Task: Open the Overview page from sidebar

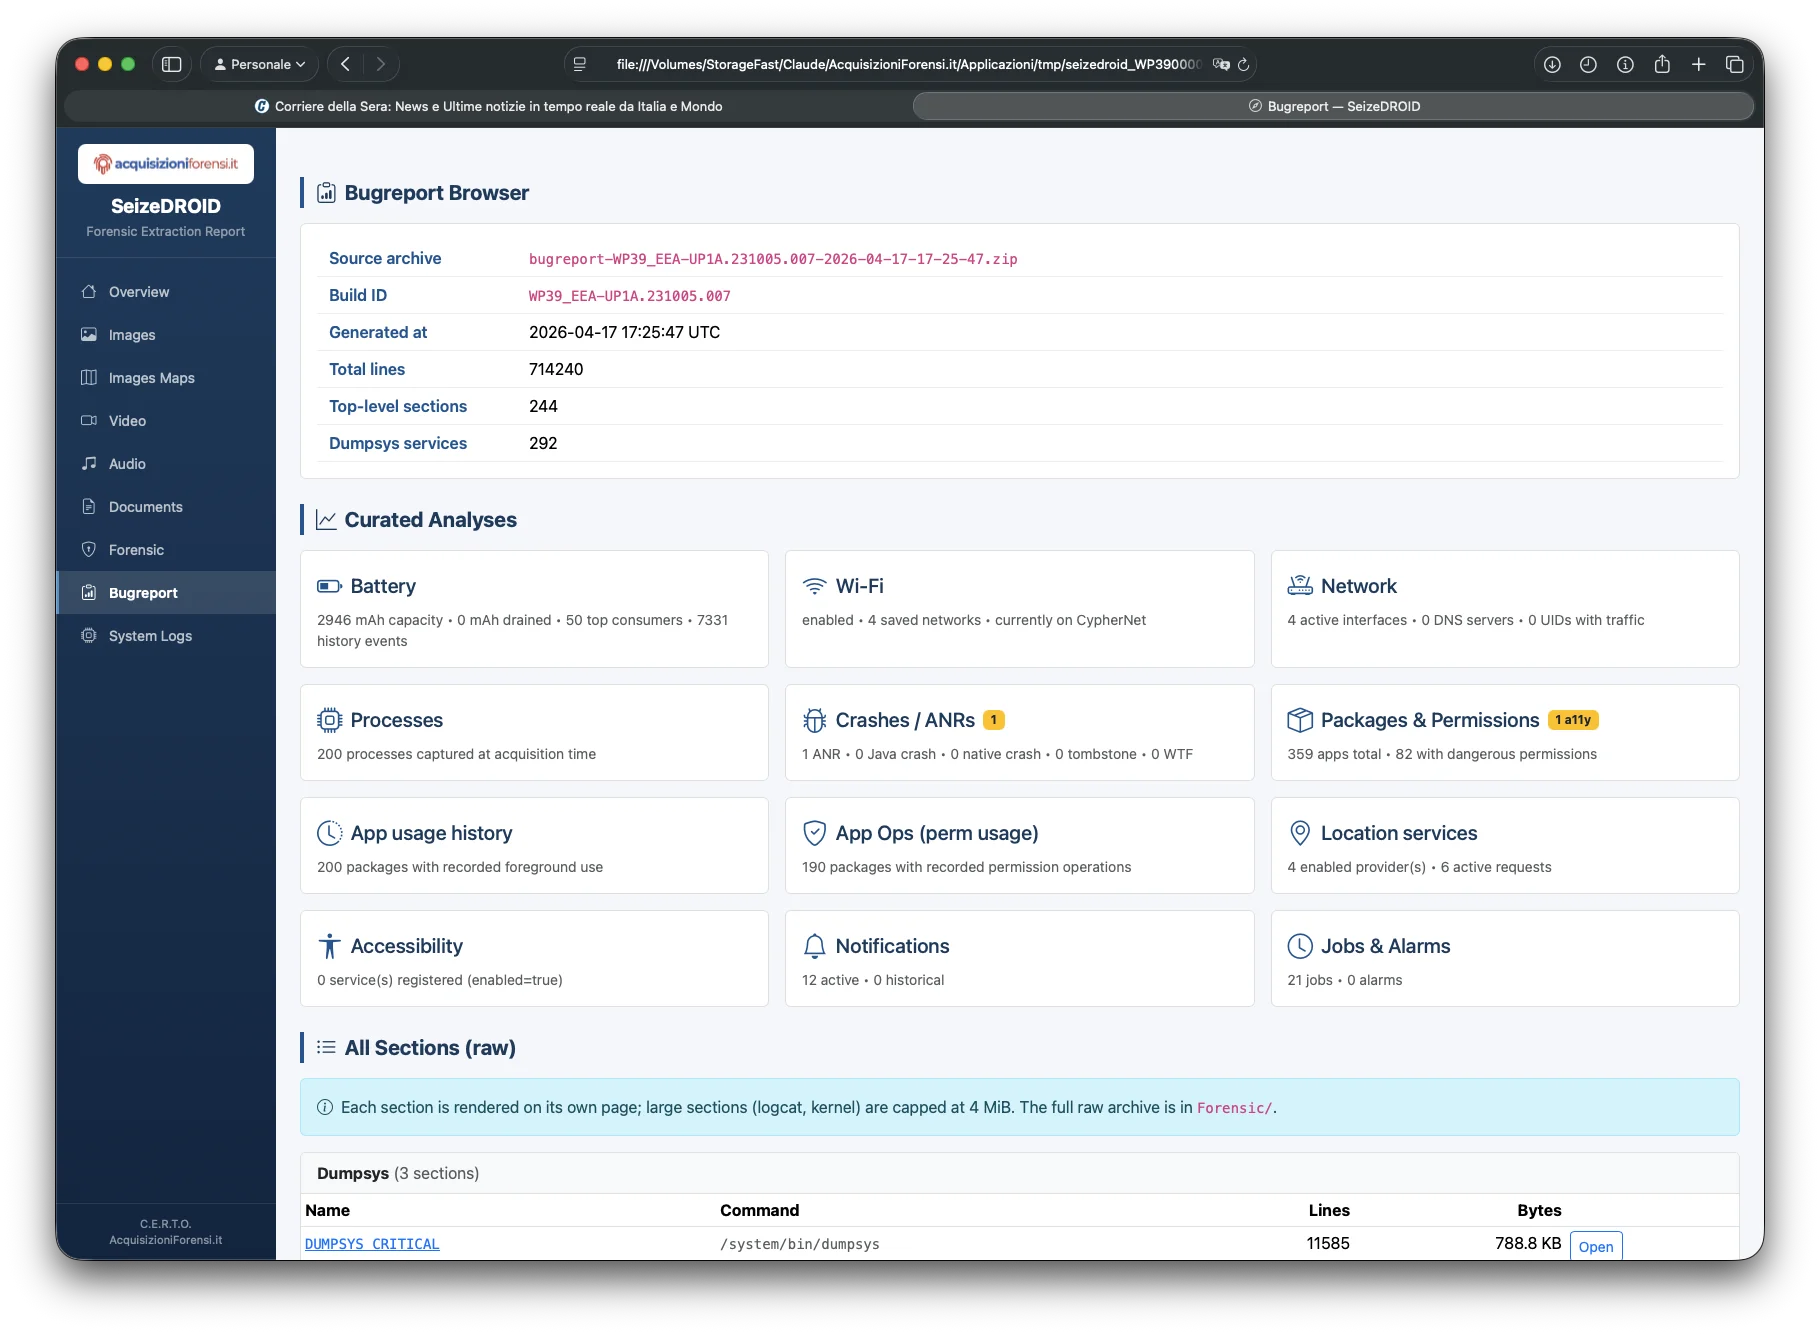Action: [139, 292]
